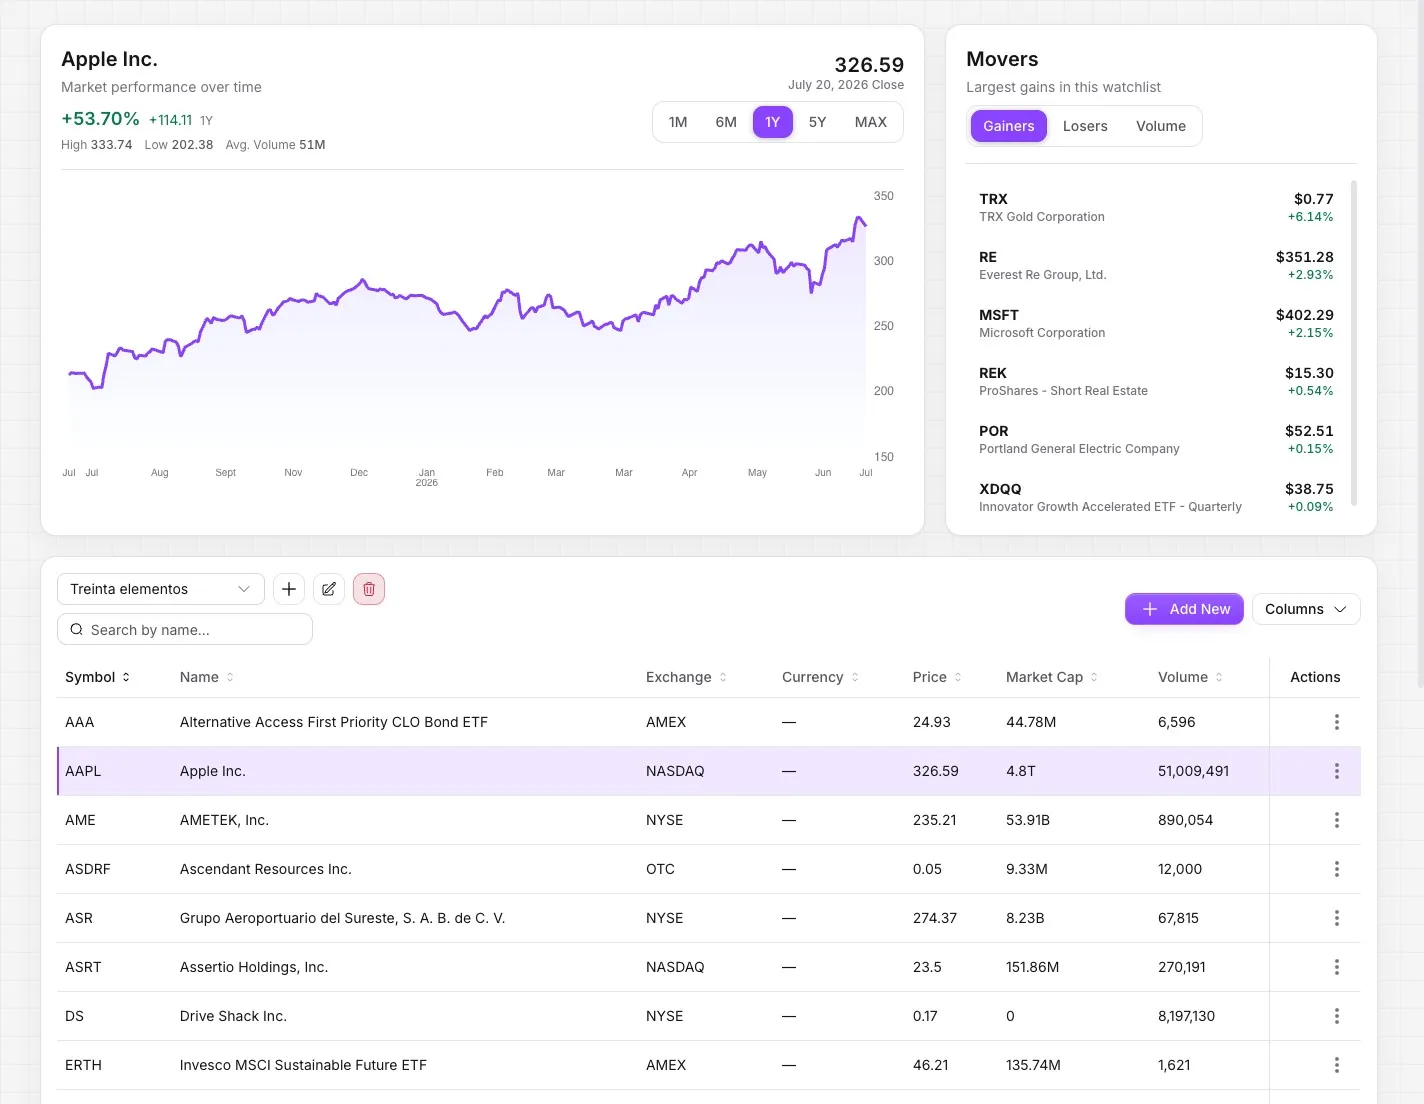The height and width of the screenshot is (1104, 1424).
Task: Open actions menu for ASRT row
Action: 1337,967
